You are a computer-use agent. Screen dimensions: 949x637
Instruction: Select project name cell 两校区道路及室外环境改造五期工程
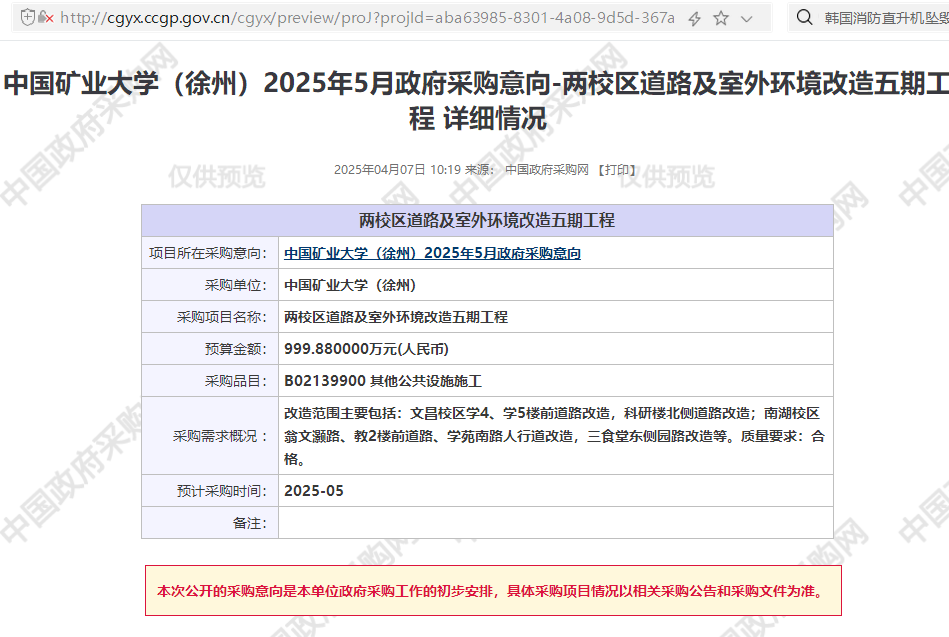396,317
